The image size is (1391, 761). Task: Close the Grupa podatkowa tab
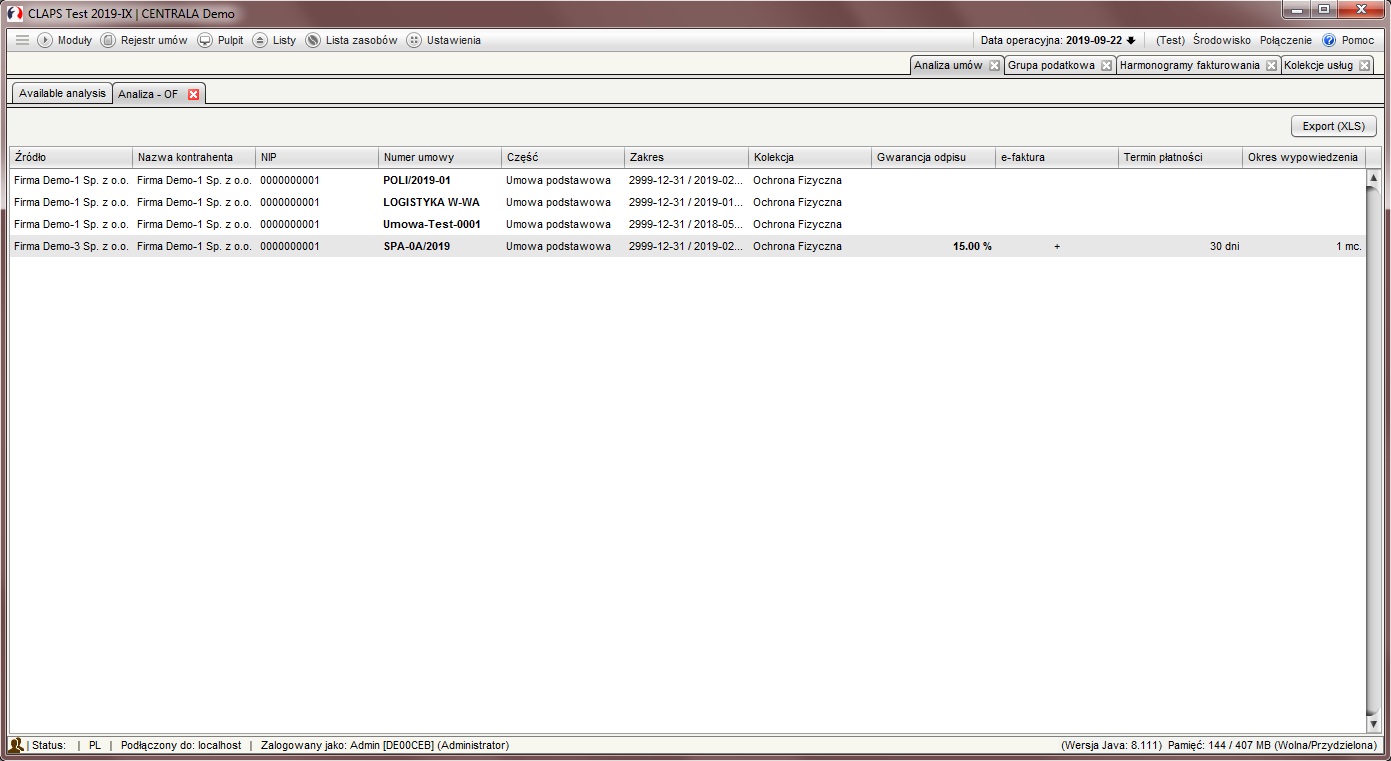tap(1106, 66)
